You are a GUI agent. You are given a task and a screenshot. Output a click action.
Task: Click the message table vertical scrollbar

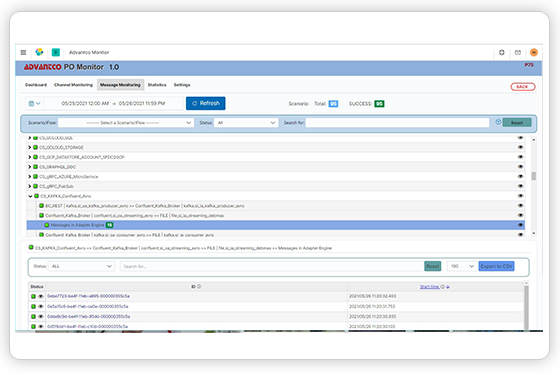coord(526,307)
